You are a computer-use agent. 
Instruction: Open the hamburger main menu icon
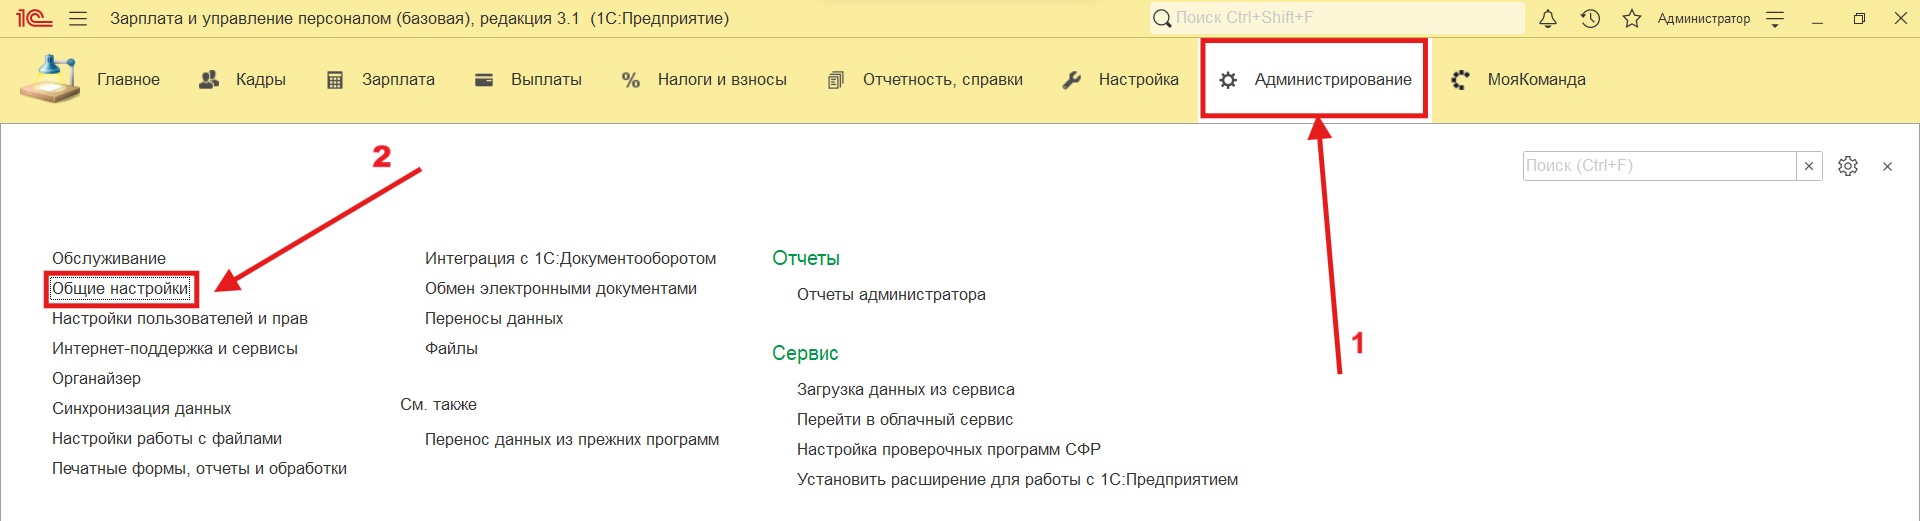[x=78, y=19]
